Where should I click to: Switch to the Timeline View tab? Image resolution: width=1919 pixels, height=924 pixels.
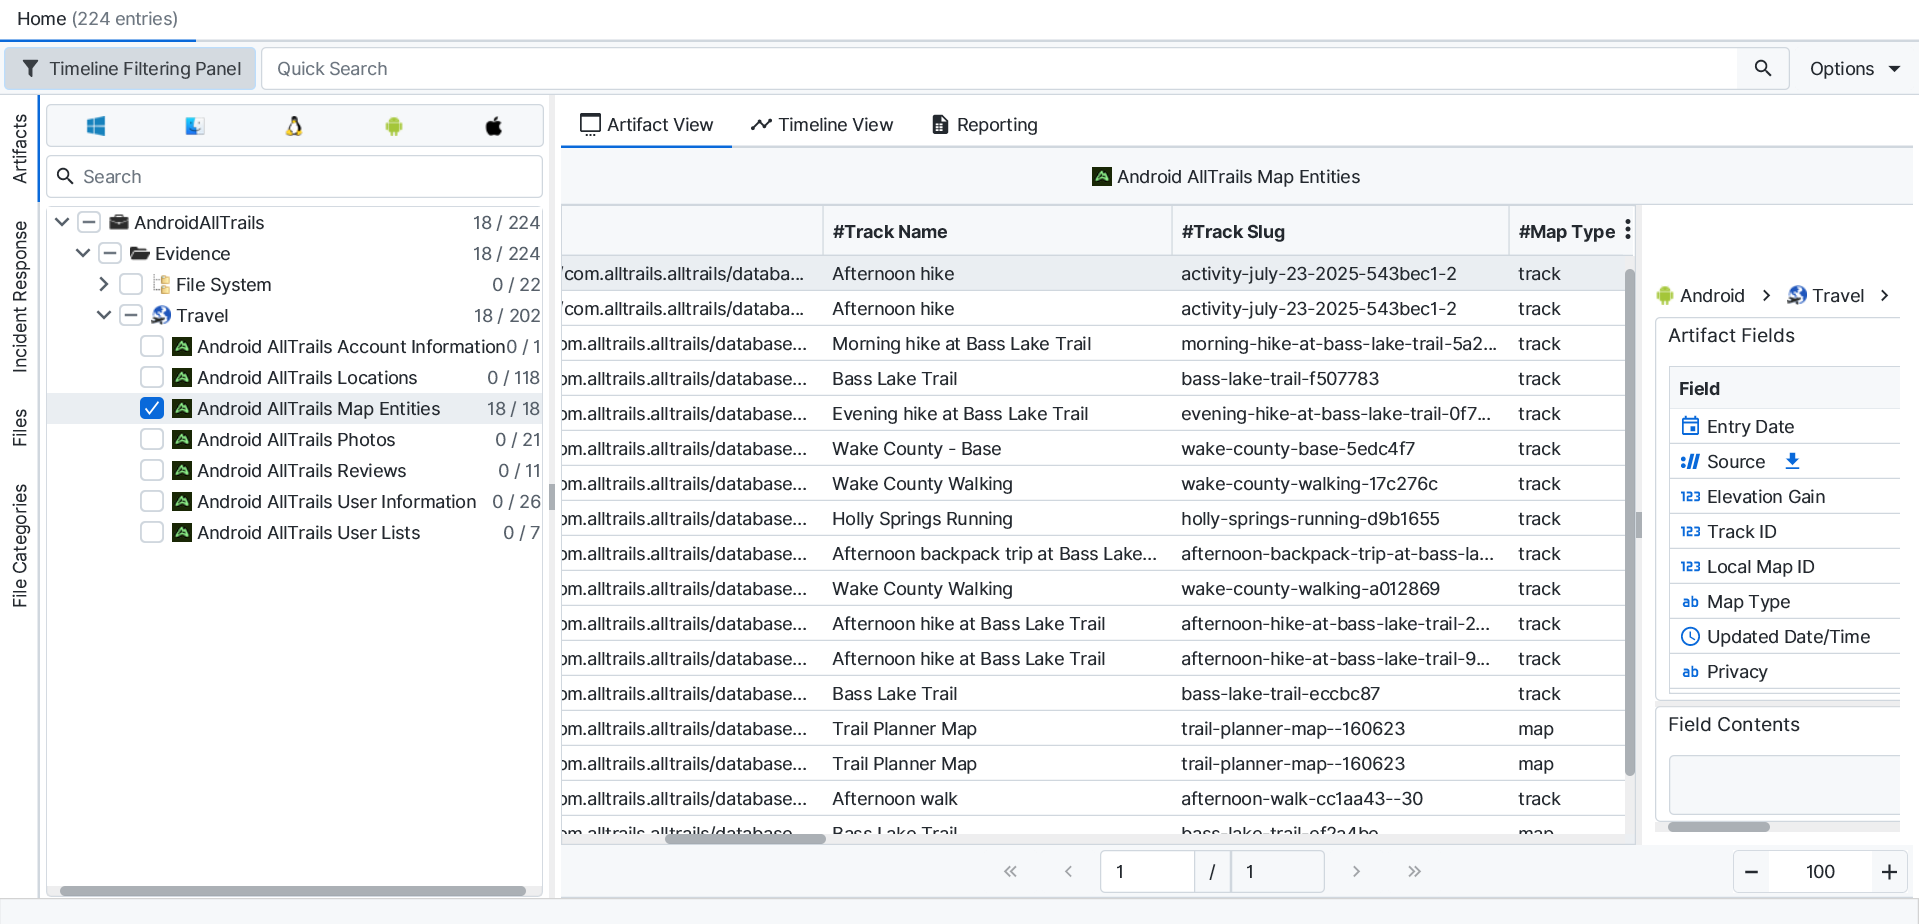point(822,124)
